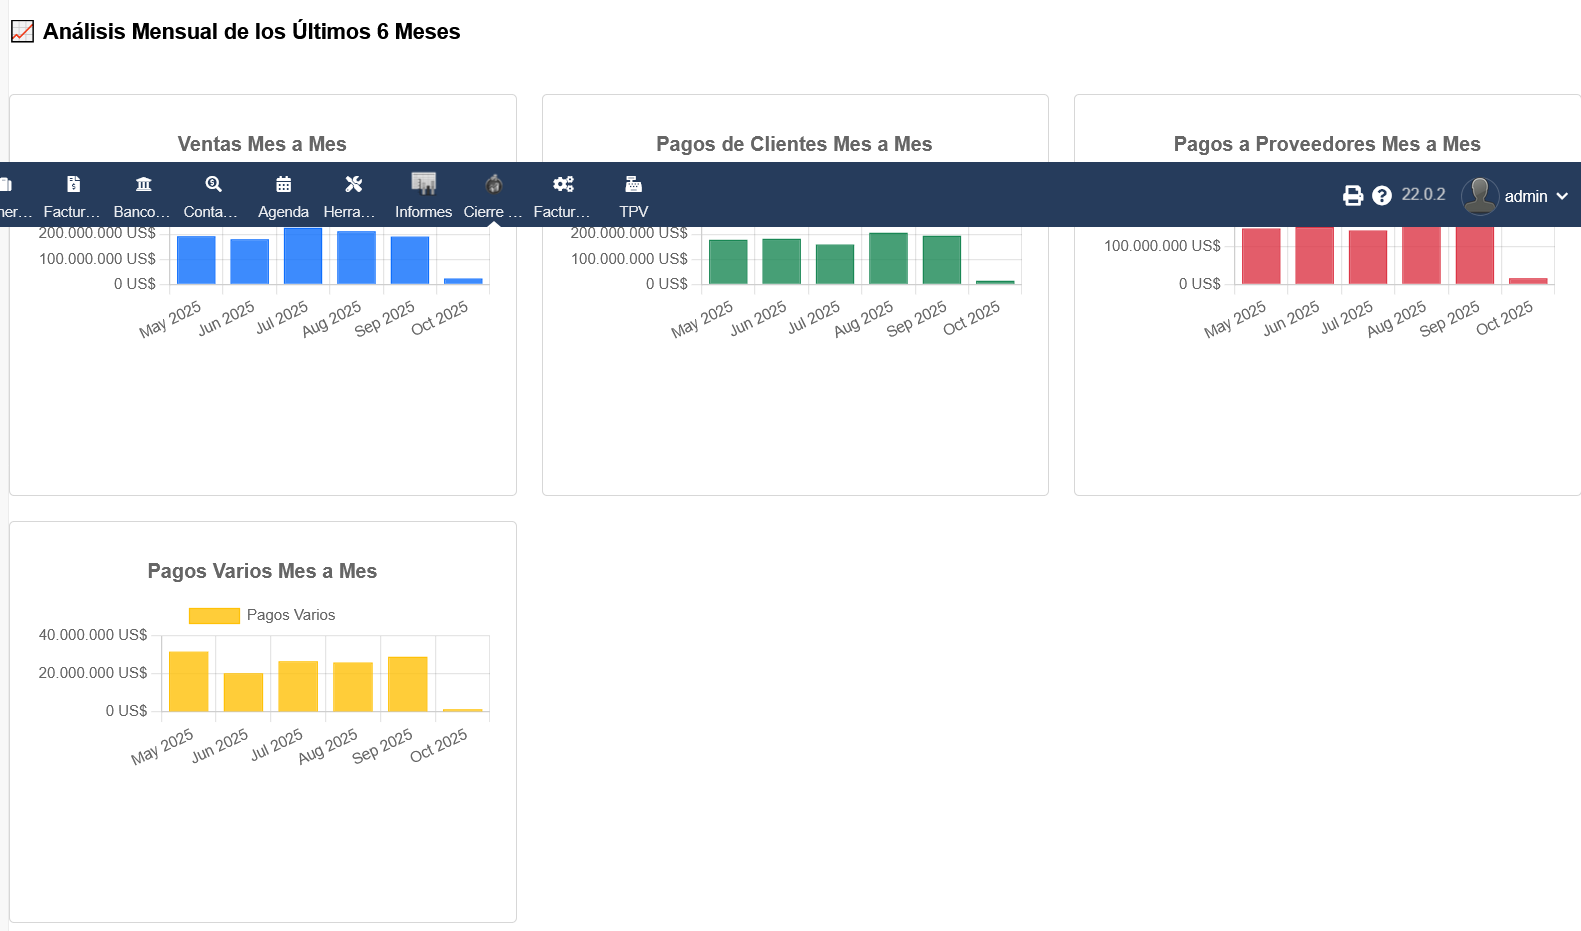
Task: Click the Bancos building icon
Action: point(143,184)
